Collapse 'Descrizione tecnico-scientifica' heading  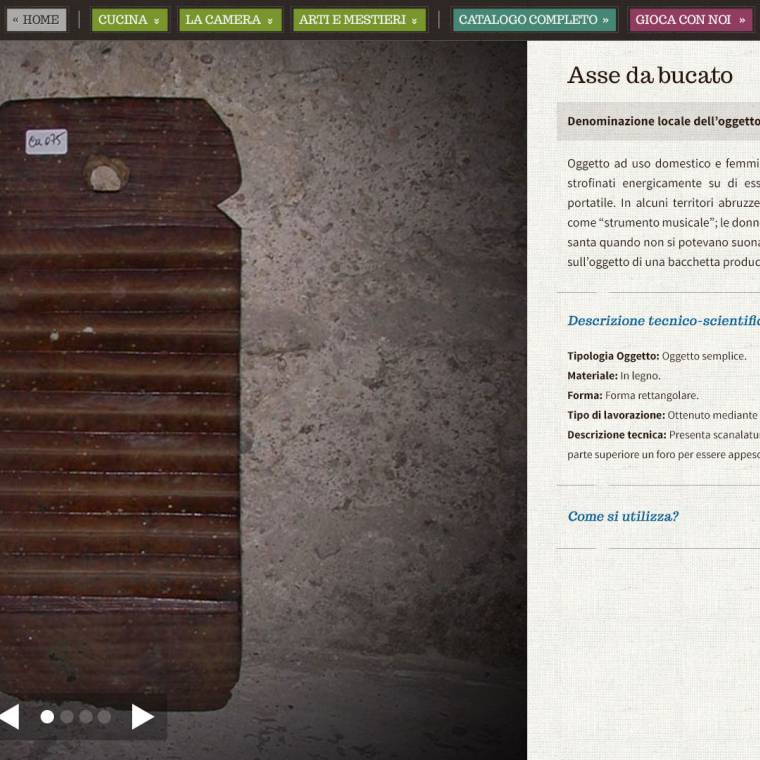[x=664, y=320]
